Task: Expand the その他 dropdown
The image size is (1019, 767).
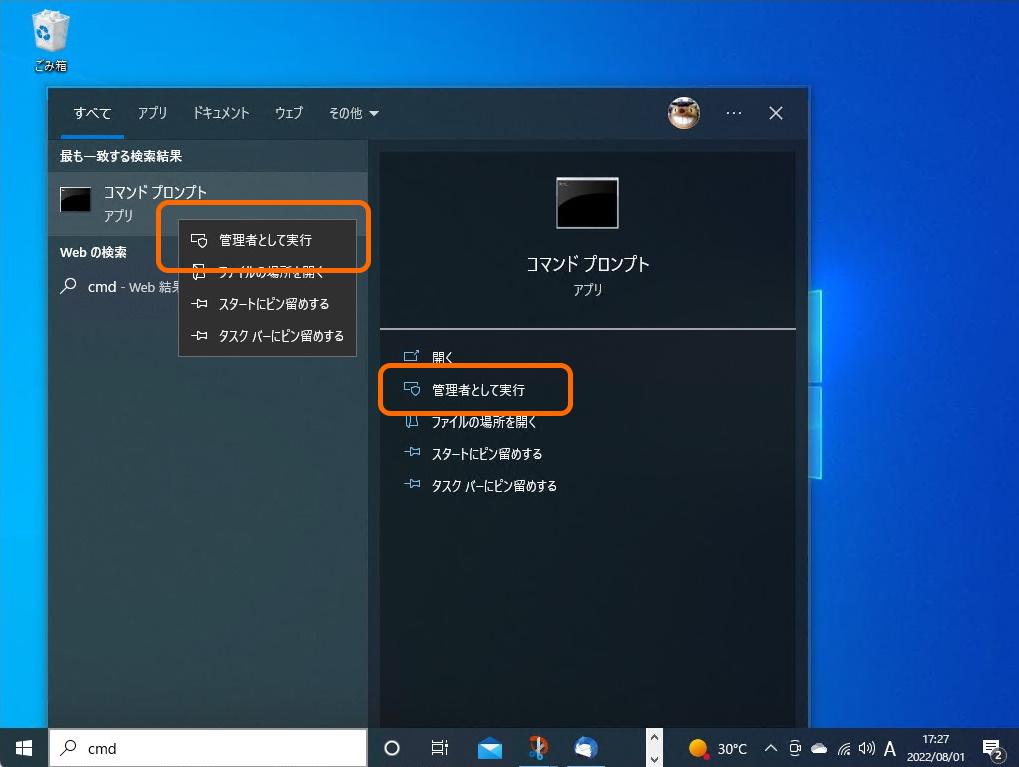Action: click(354, 113)
